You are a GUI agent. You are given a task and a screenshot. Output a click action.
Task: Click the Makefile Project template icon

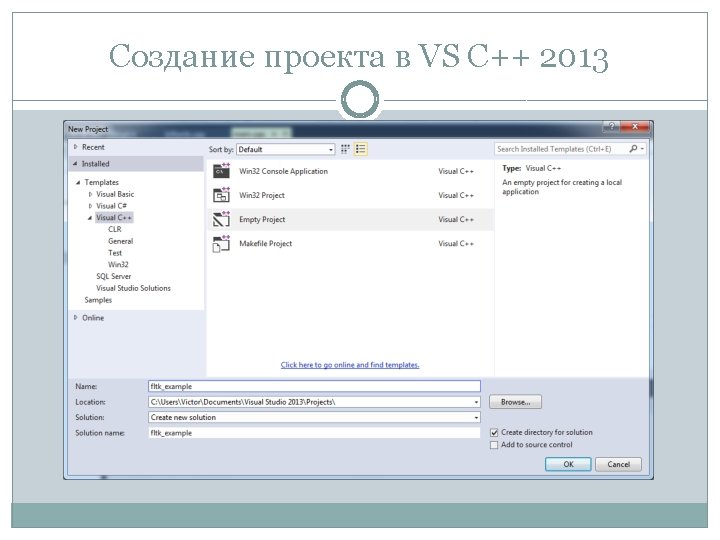tap(221, 244)
